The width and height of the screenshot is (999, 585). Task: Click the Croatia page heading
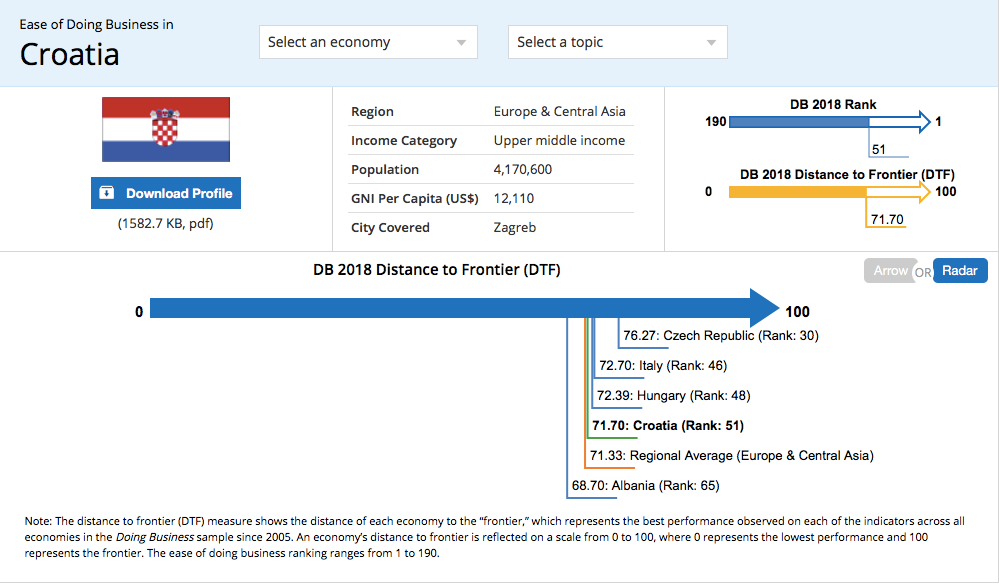pyautogui.click(x=69, y=54)
